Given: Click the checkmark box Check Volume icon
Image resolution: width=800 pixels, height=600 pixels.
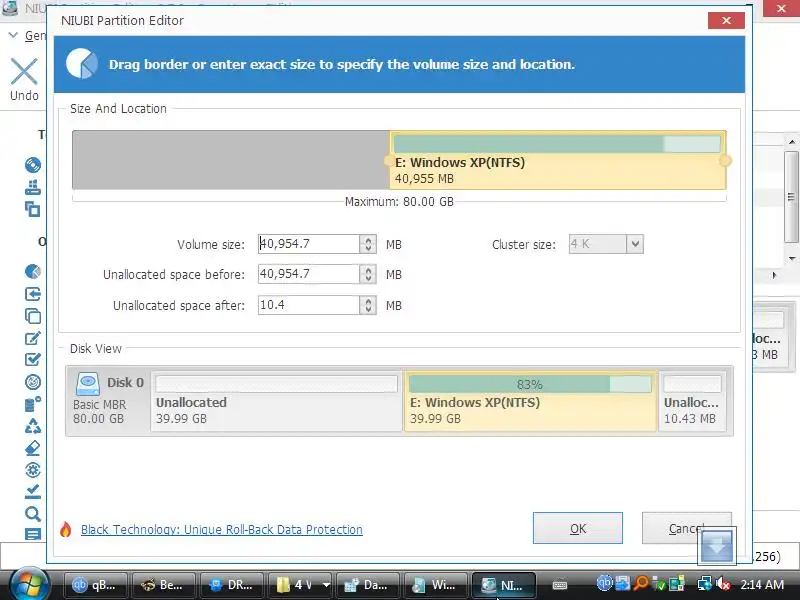Looking at the screenshot, I should tap(33, 360).
